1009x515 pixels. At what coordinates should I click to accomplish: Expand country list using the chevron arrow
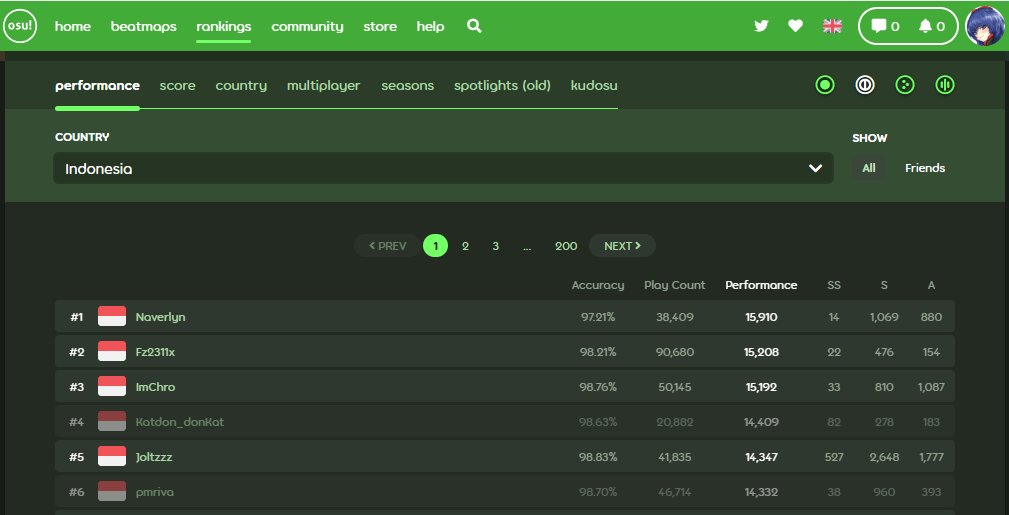(x=815, y=169)
